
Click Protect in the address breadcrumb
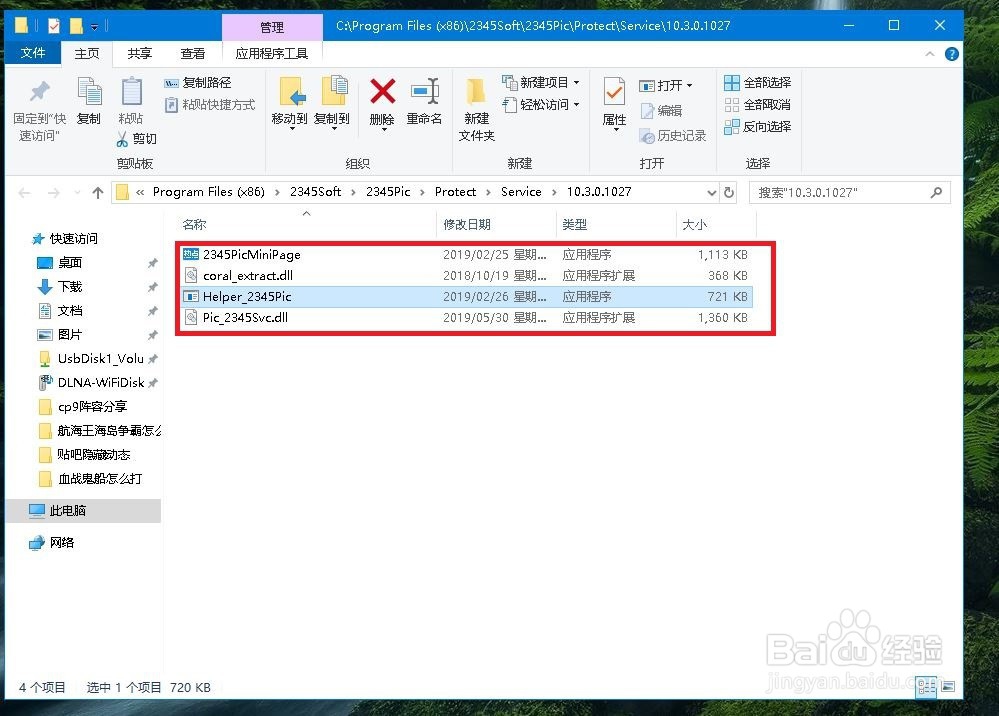click(455, 192)
